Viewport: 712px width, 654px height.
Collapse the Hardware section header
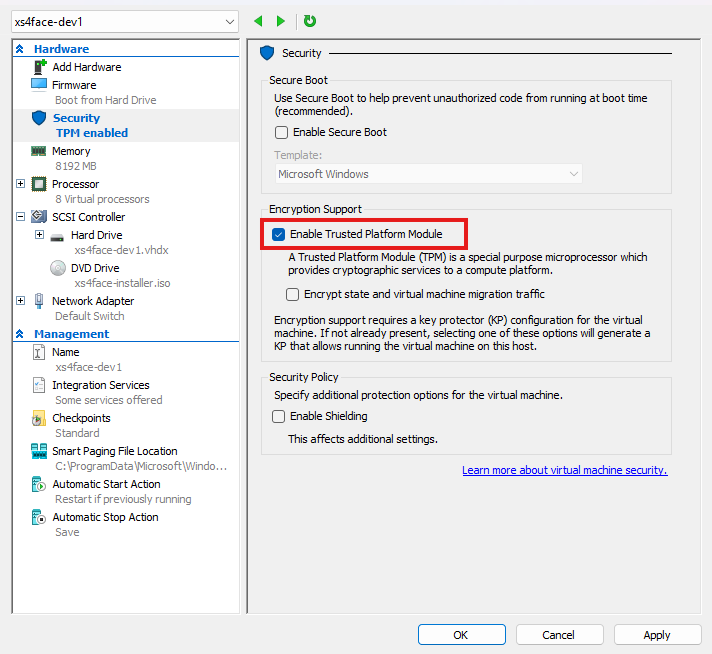tap(20, 49)
